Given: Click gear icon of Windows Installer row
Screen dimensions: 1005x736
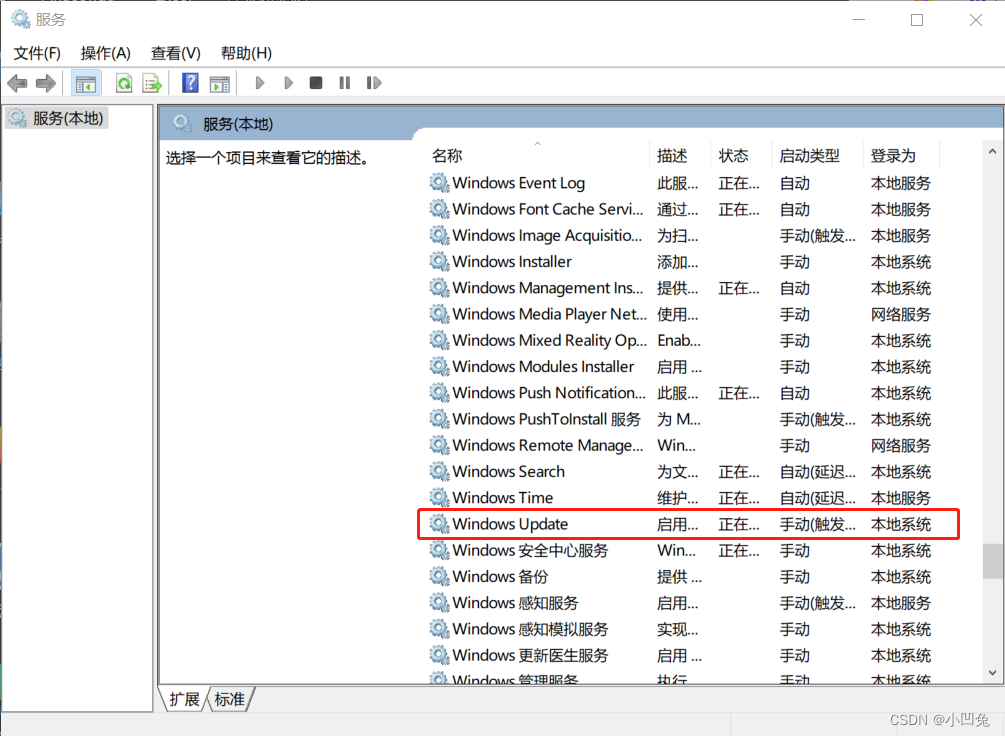Looking at the screenshot, I should [439, 262].
